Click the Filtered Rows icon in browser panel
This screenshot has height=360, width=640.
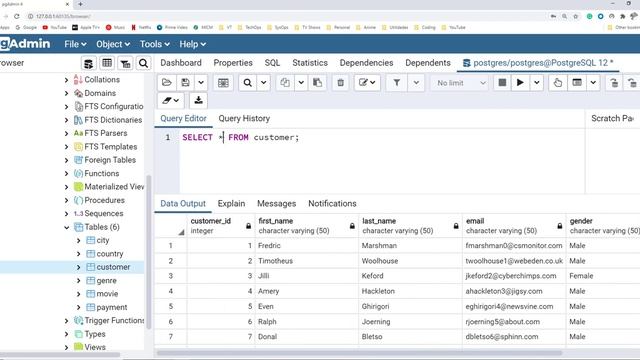tap(125, 63)
